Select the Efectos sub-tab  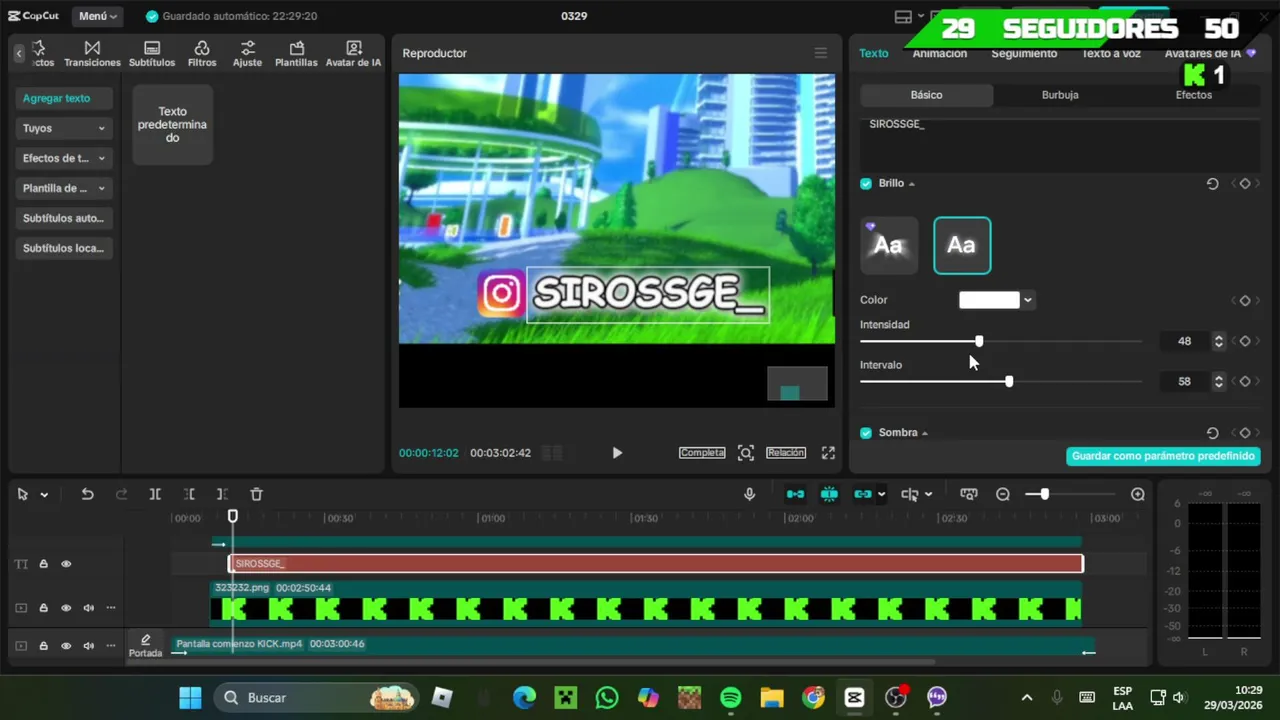(1193, 95)
